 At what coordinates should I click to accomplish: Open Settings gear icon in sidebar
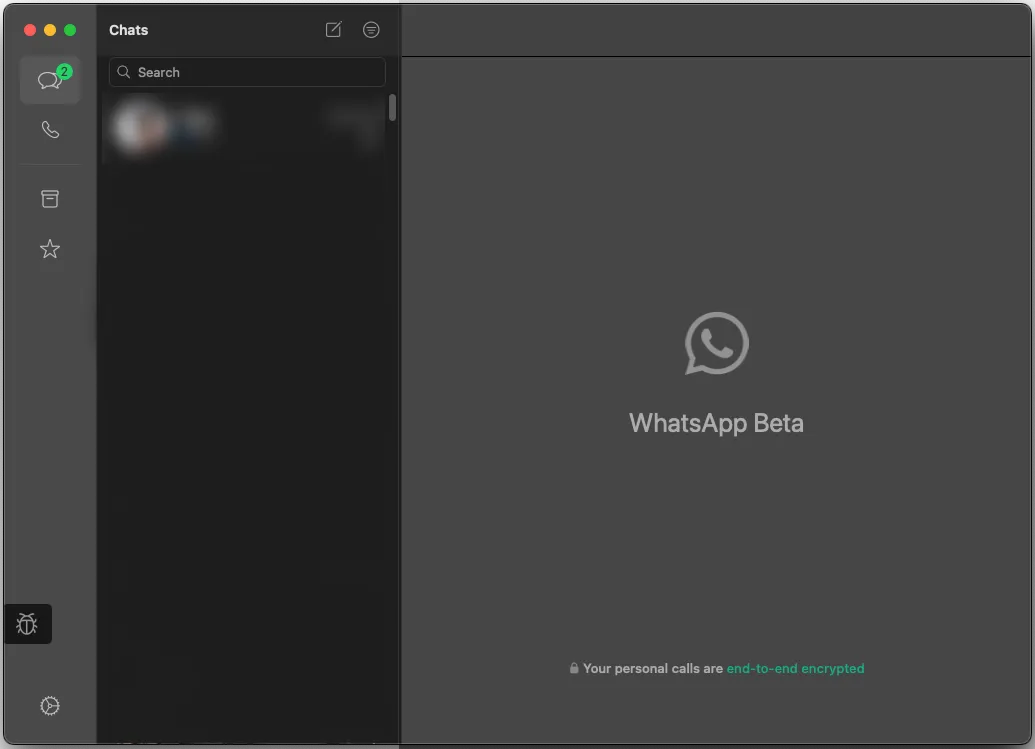click(50, 705)
